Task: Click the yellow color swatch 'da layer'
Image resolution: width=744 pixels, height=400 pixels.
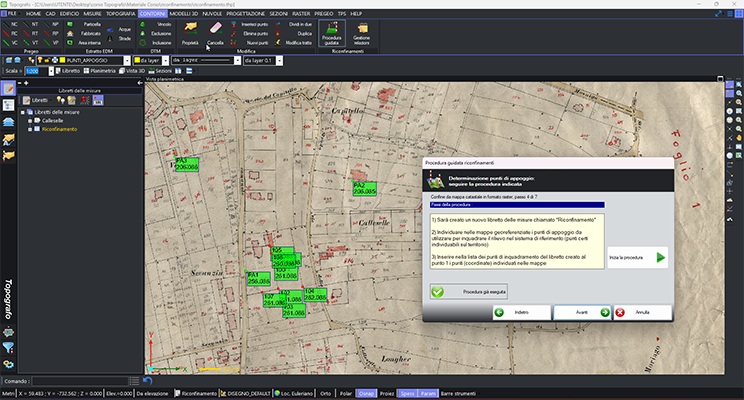Action: click(136, 60)
